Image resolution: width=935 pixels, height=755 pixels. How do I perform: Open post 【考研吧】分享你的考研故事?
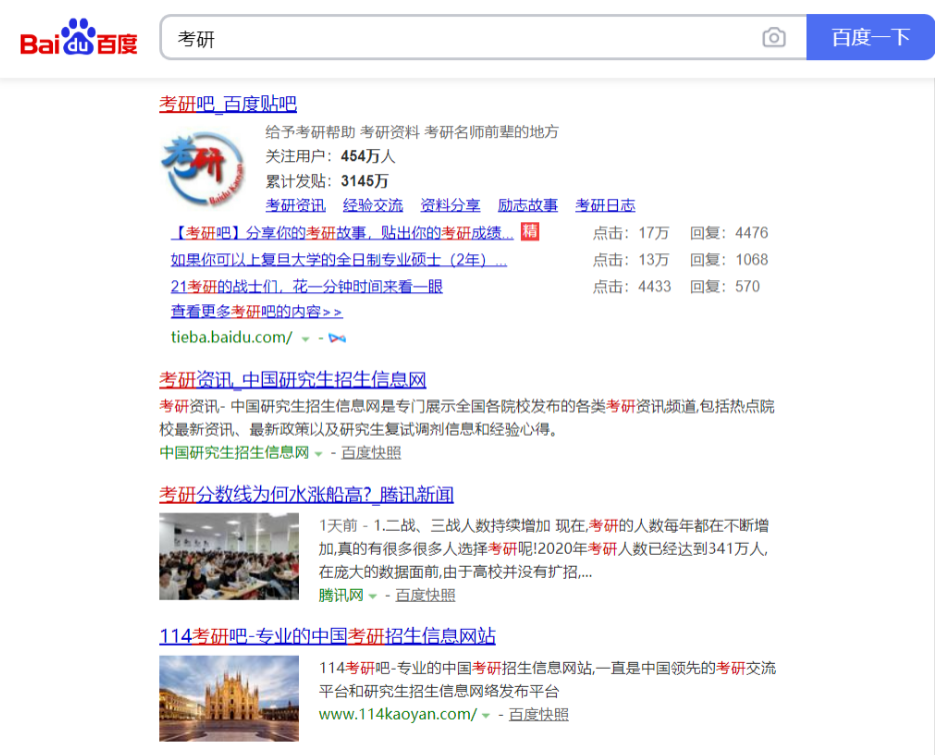click(342, 233)
